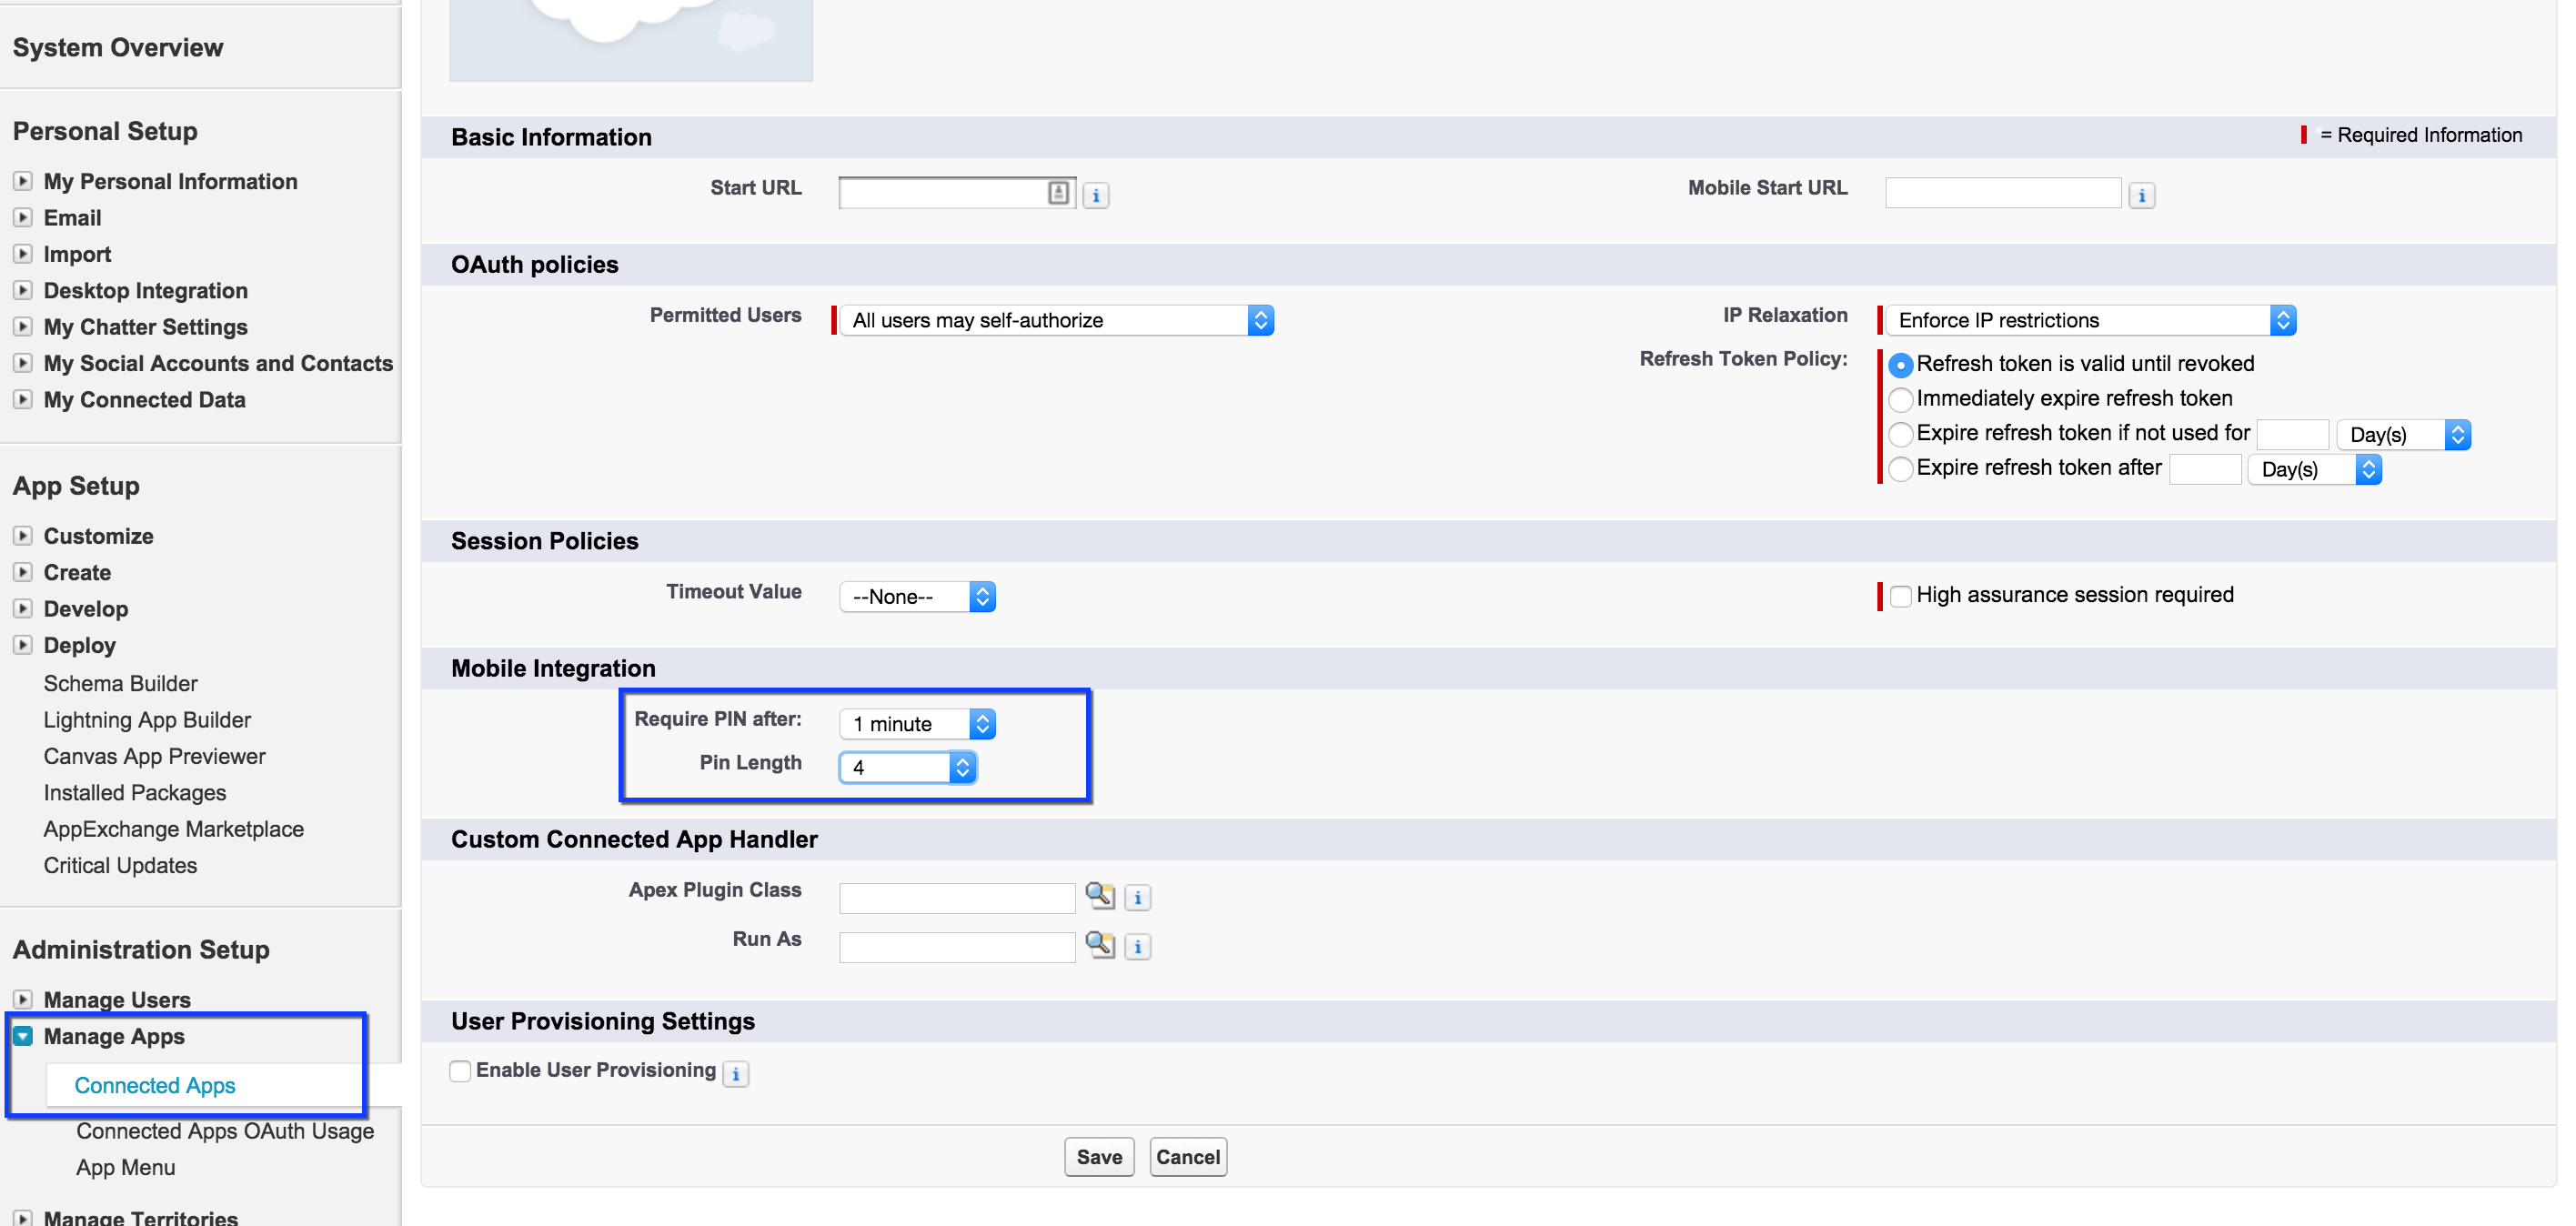Click the connected app cloud logo image
Image resolution: width=2576 pixels, height=1226 pixels.
(x=631, y=40)
